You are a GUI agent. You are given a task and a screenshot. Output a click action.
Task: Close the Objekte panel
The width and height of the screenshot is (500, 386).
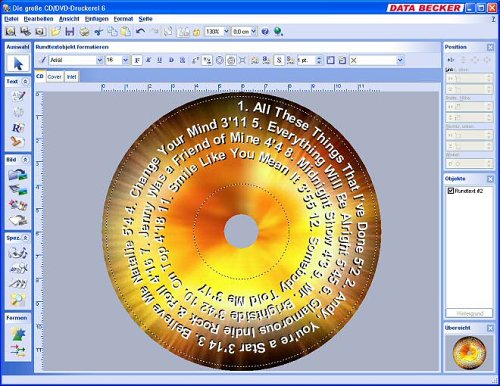tap(490, 179)
